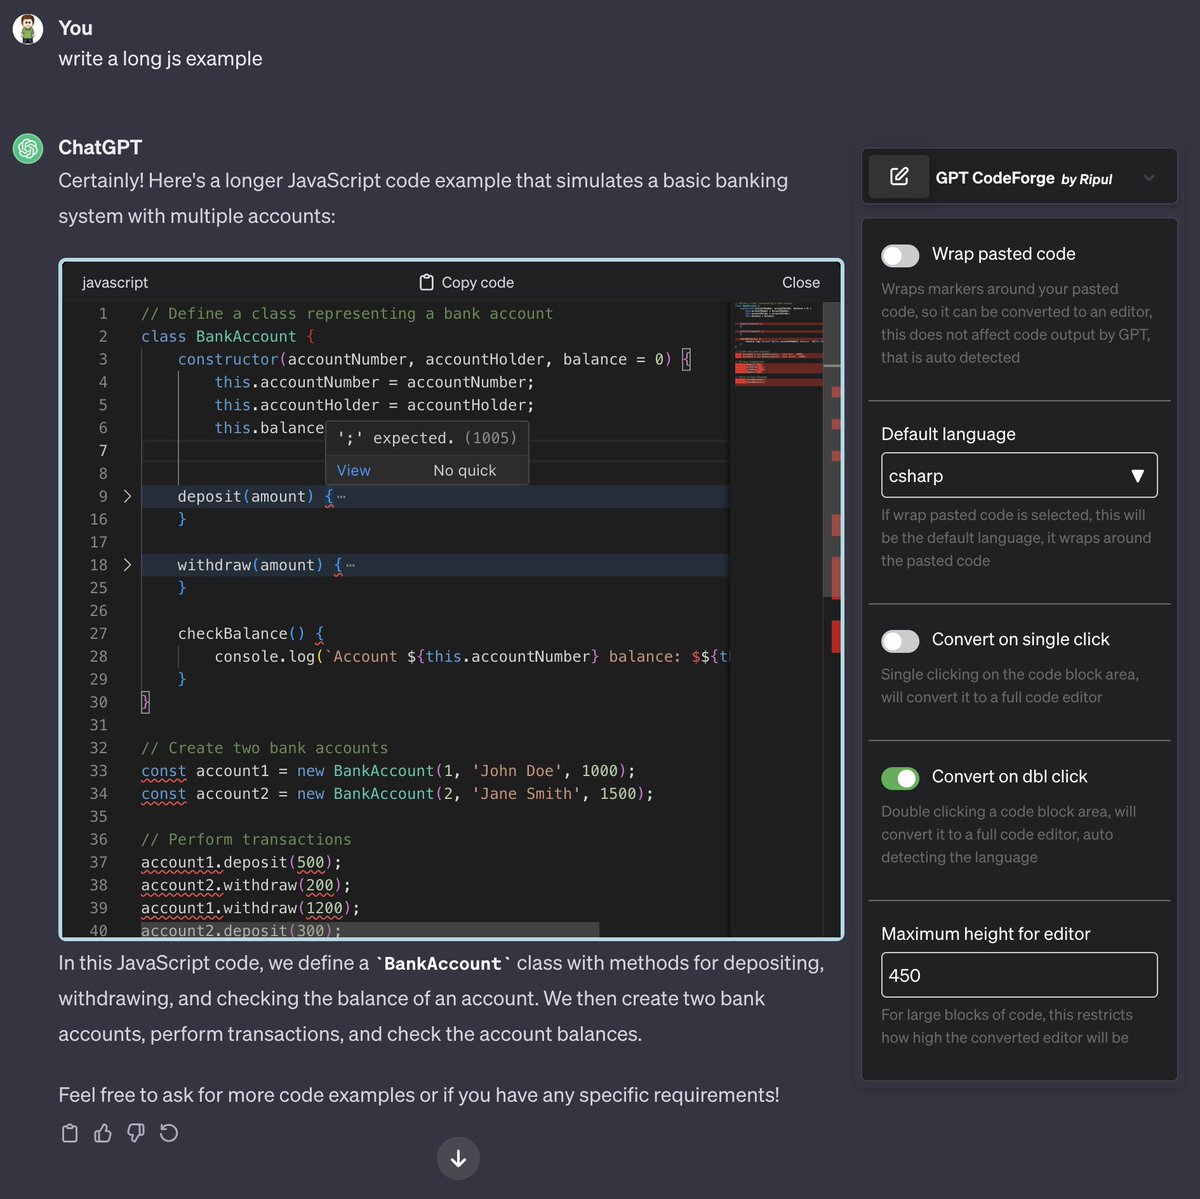The image size is (1200, 1199).
Task: Open the Default language csharp dropdown
Action: [x=1019, y=475]
